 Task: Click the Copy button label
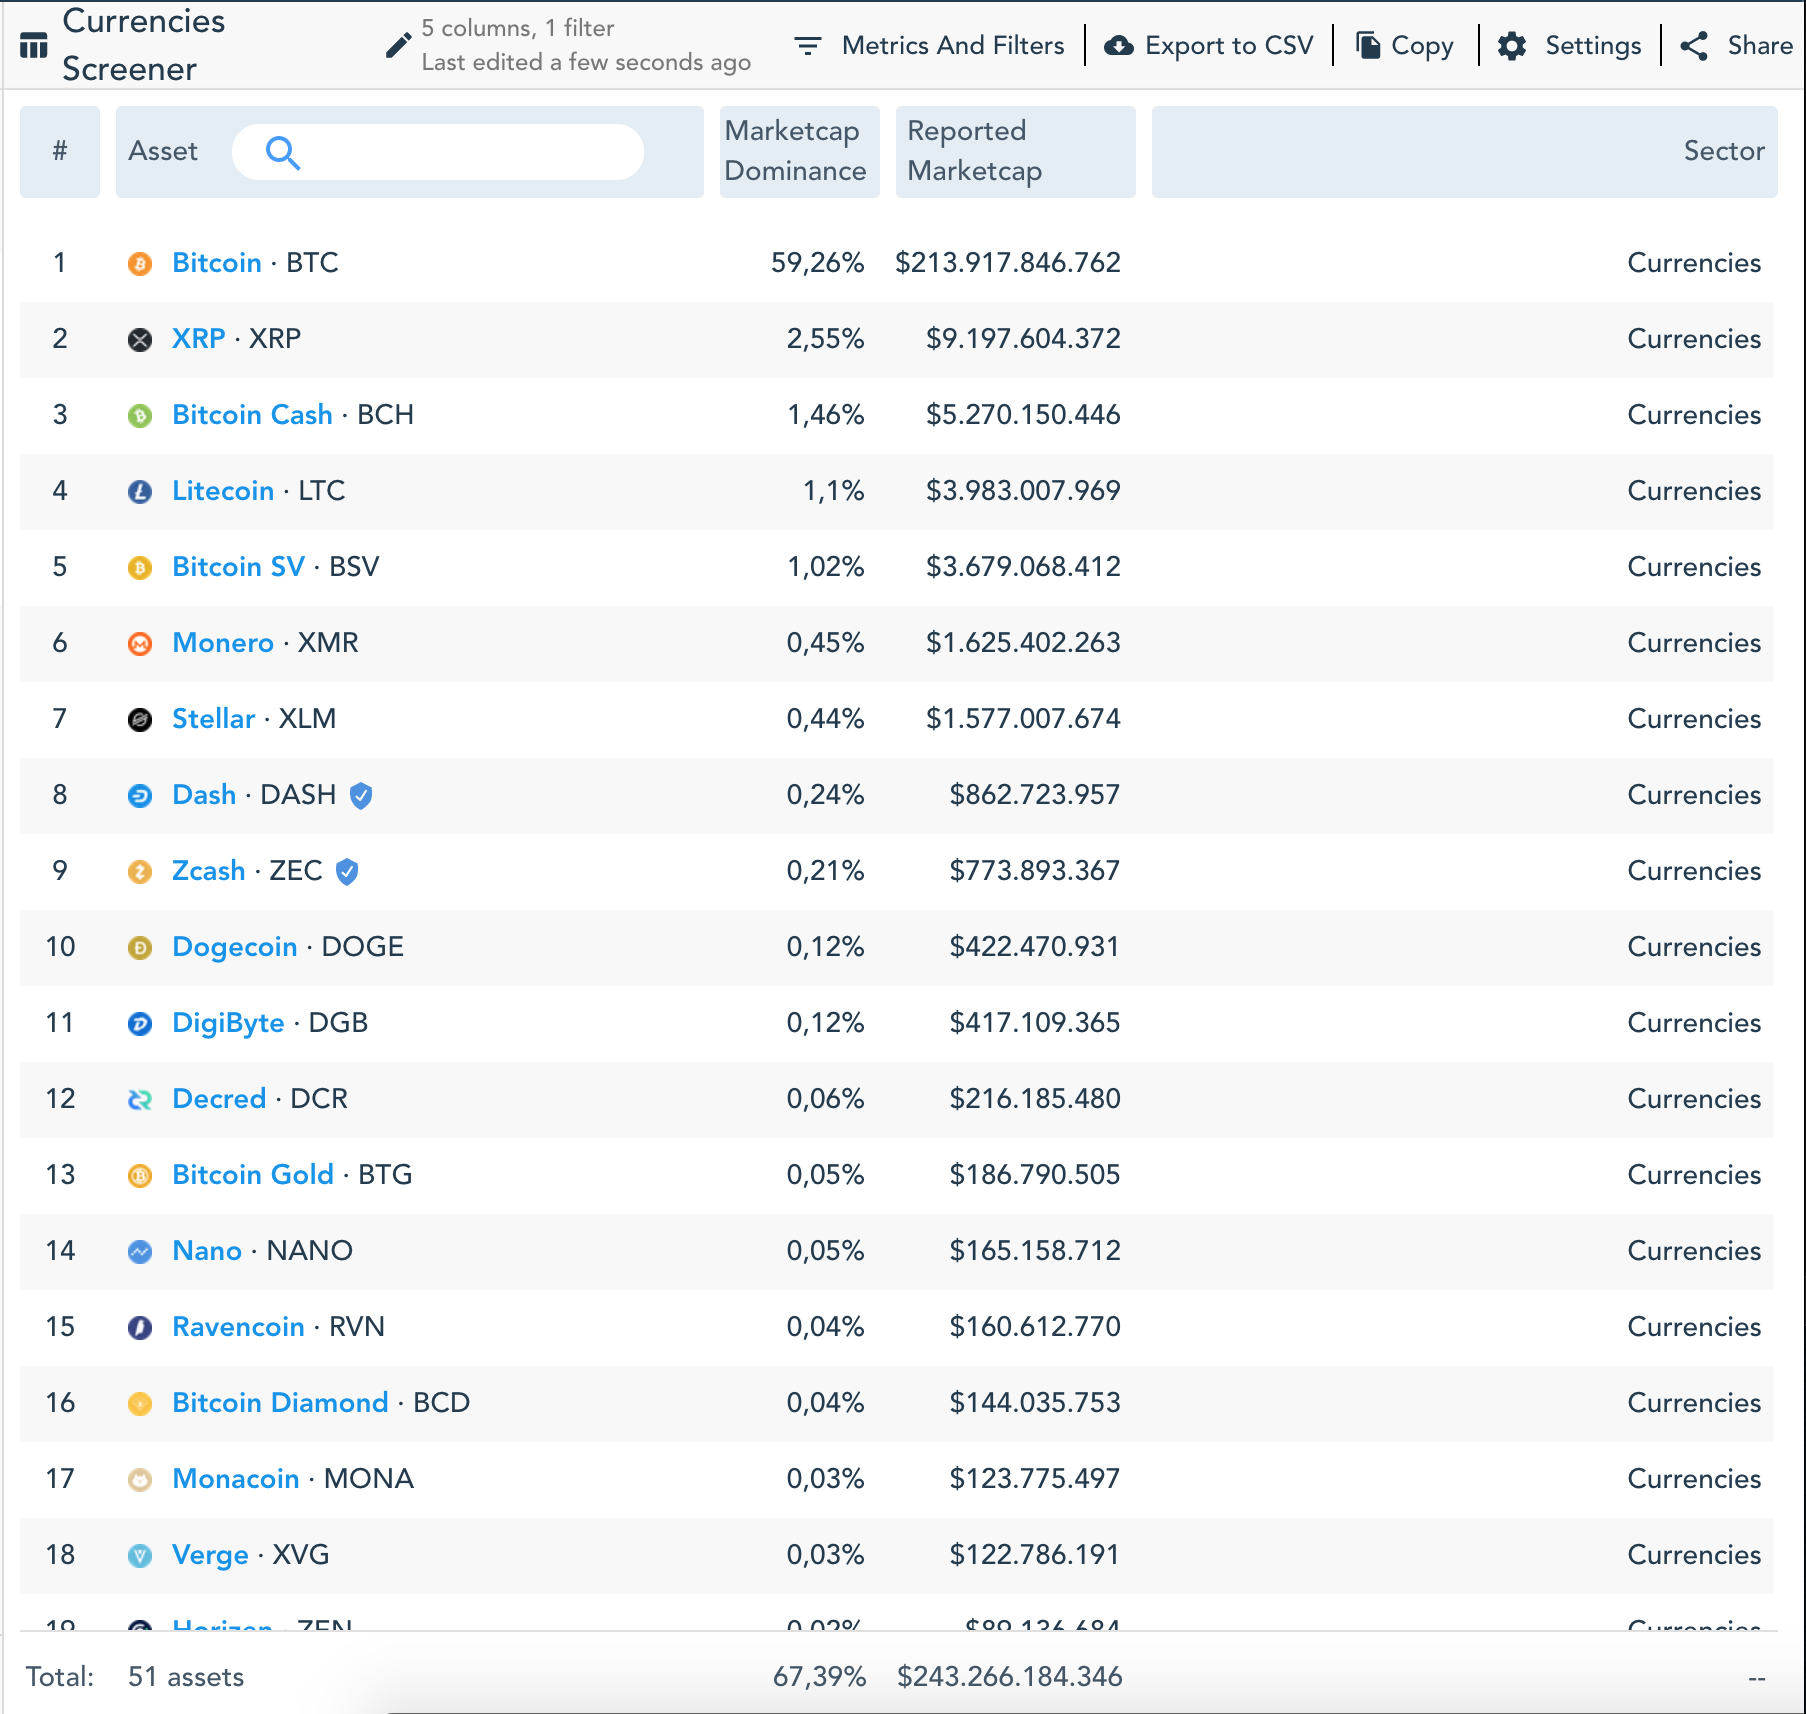click(x=1423, y=46)
